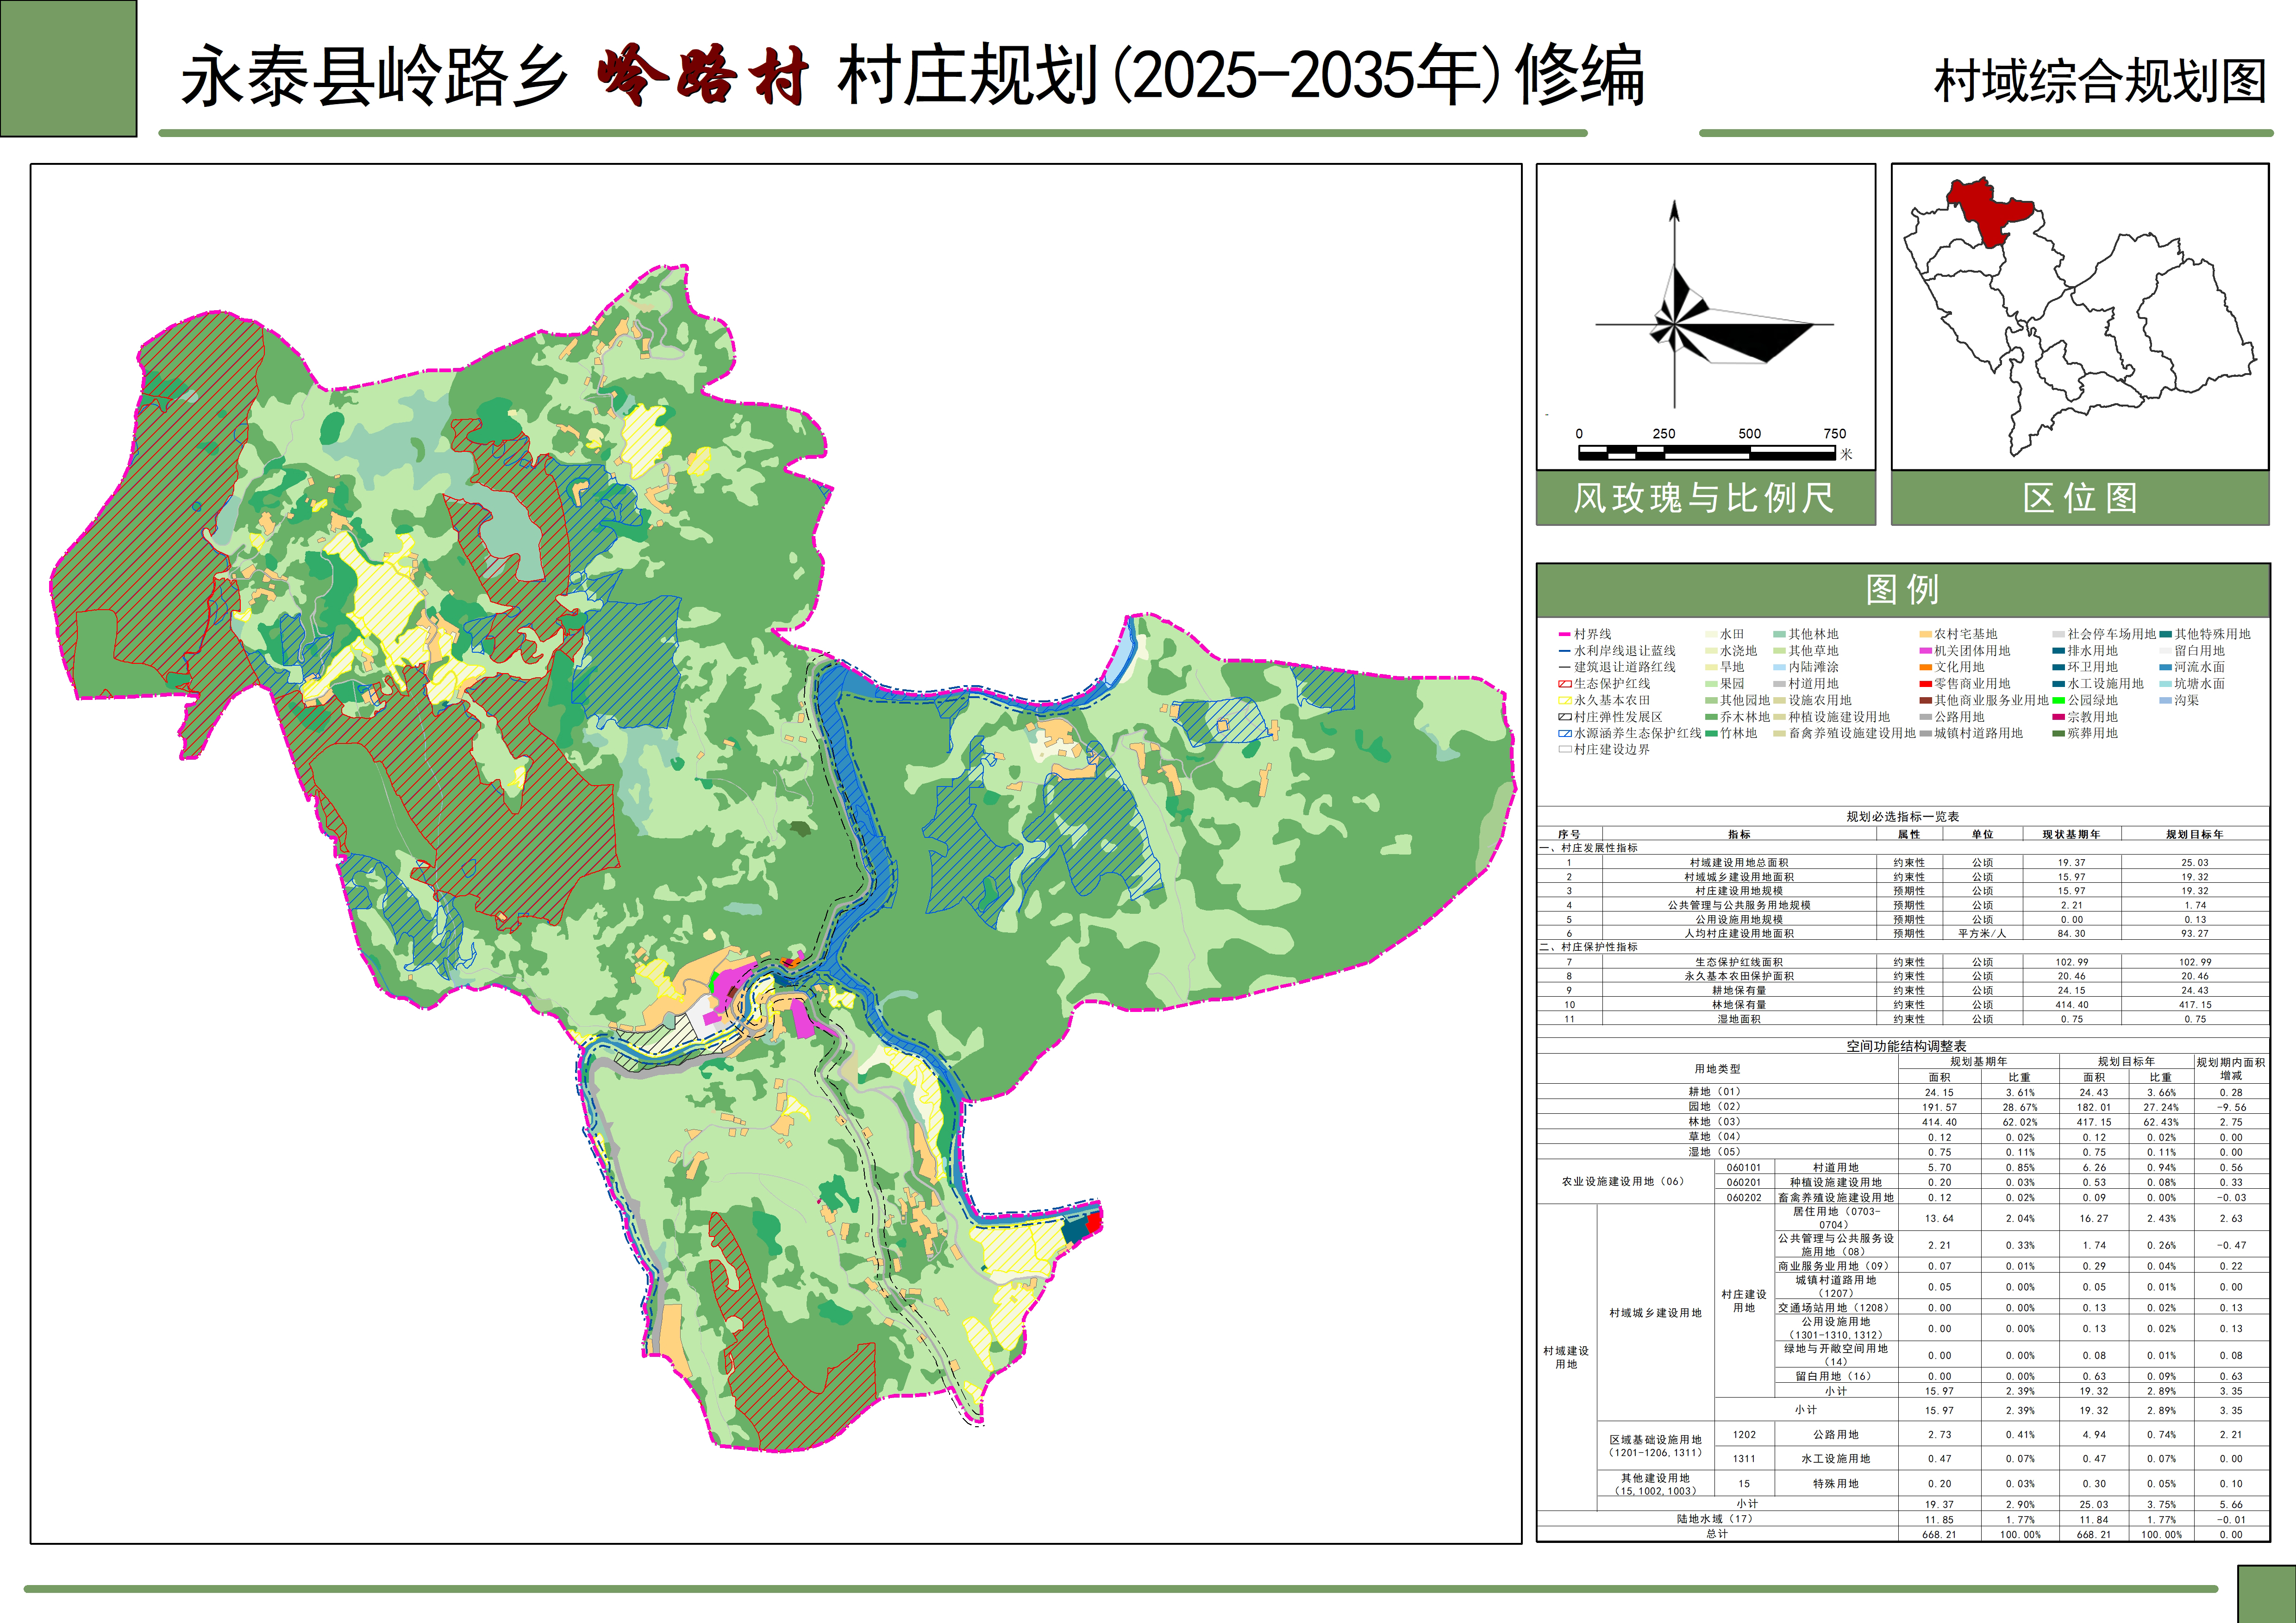This screenshot has height=1623, width=2296.
Task: Click the magenta 村界线 legend line symbol
Action: coord(1565,634)
